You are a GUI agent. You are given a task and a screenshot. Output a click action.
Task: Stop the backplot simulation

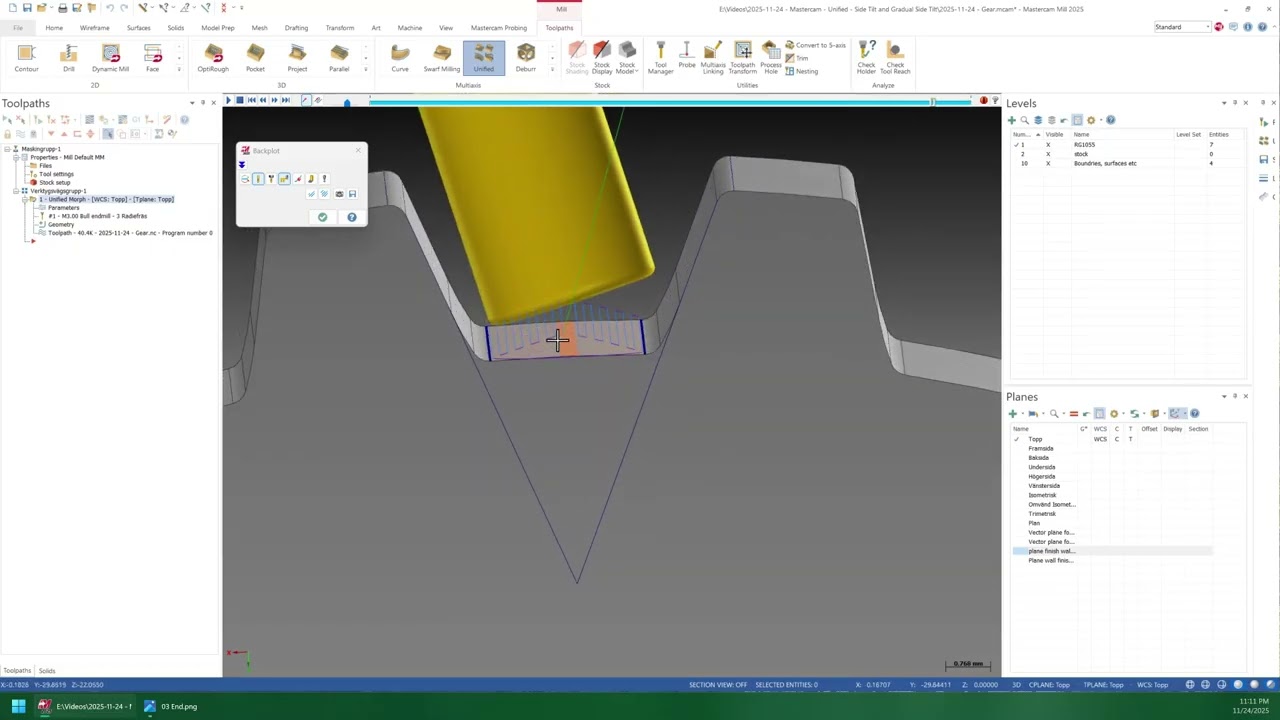tap(240, 100)
